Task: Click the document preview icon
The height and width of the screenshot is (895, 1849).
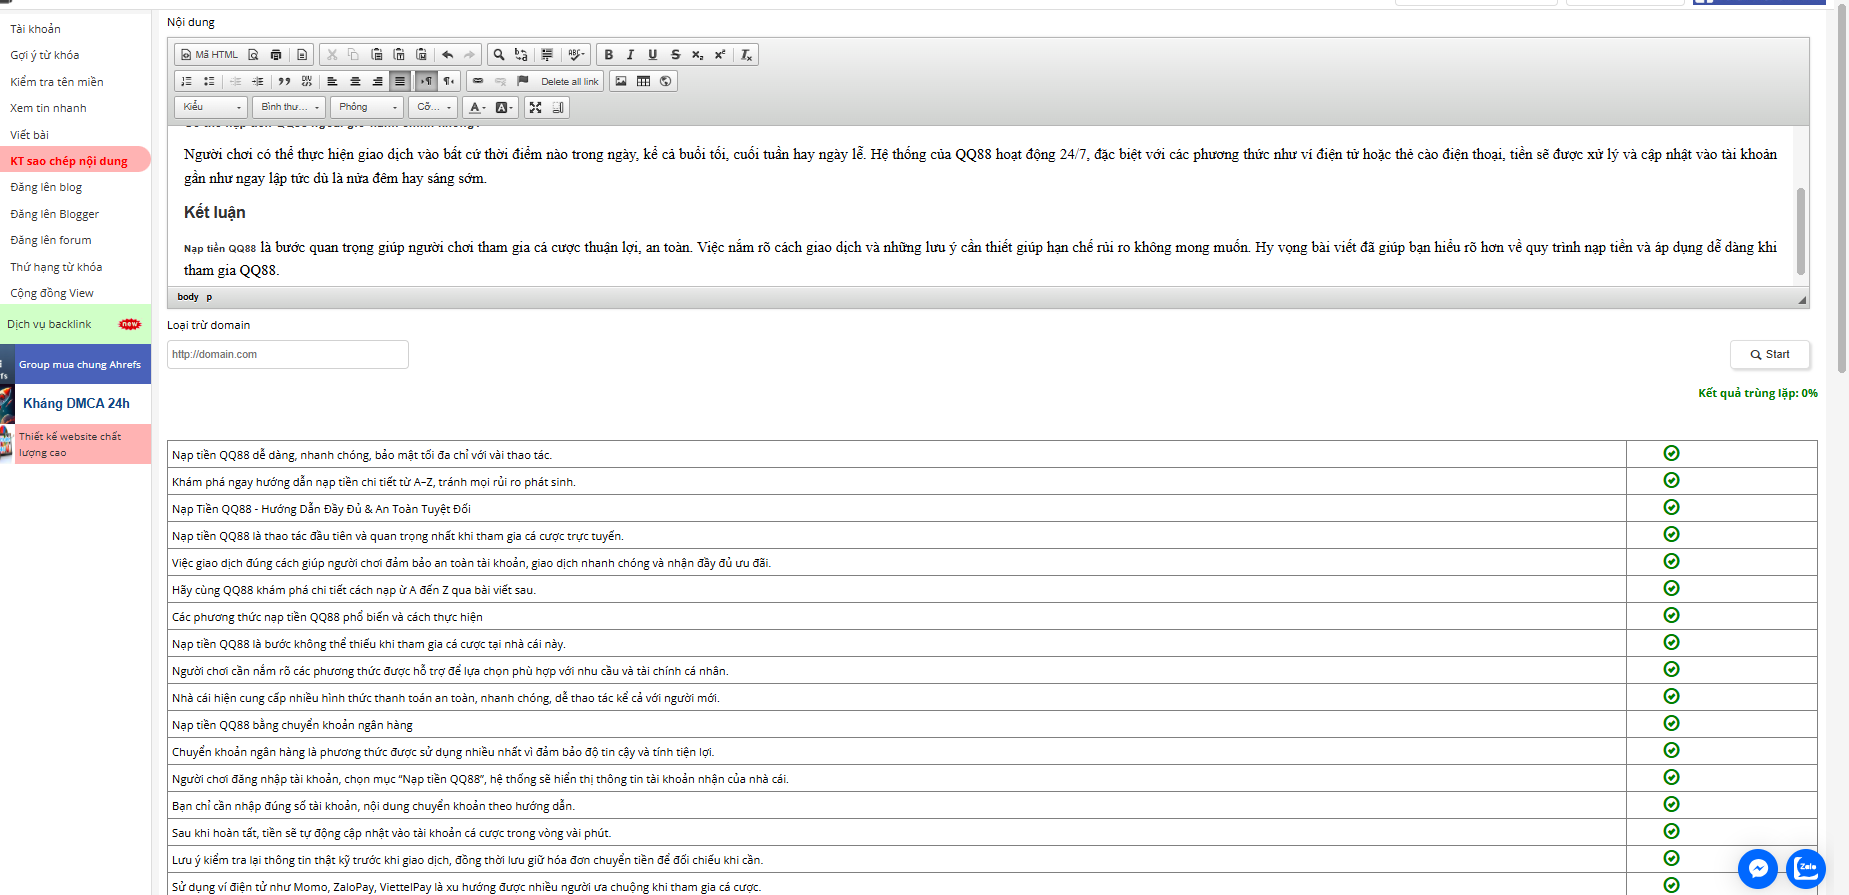Action: coord(253,55)
